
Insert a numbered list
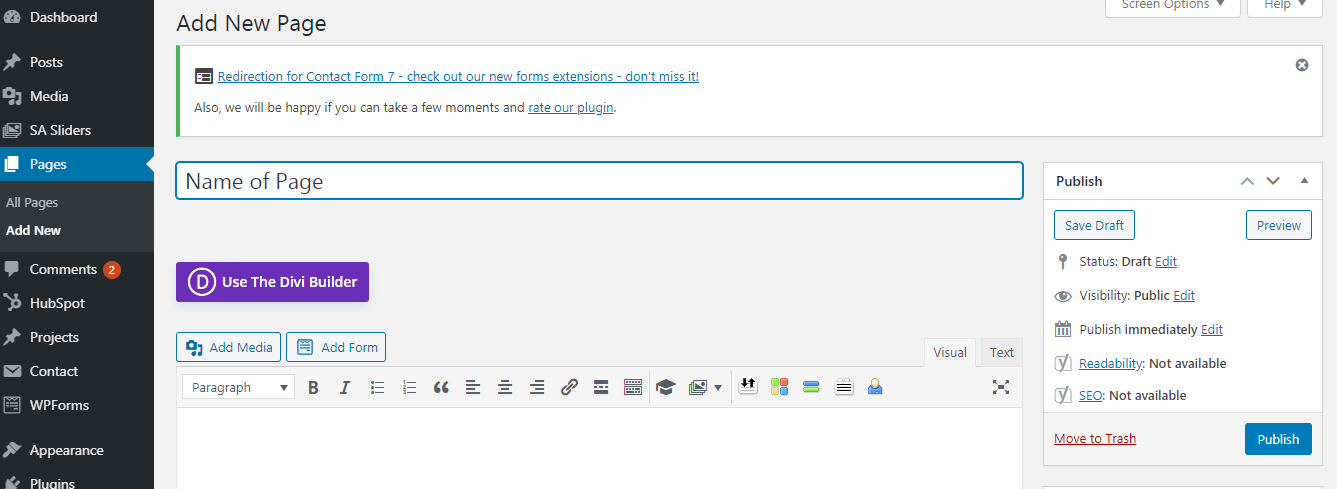pyautogui.click(x=409, y=388)
